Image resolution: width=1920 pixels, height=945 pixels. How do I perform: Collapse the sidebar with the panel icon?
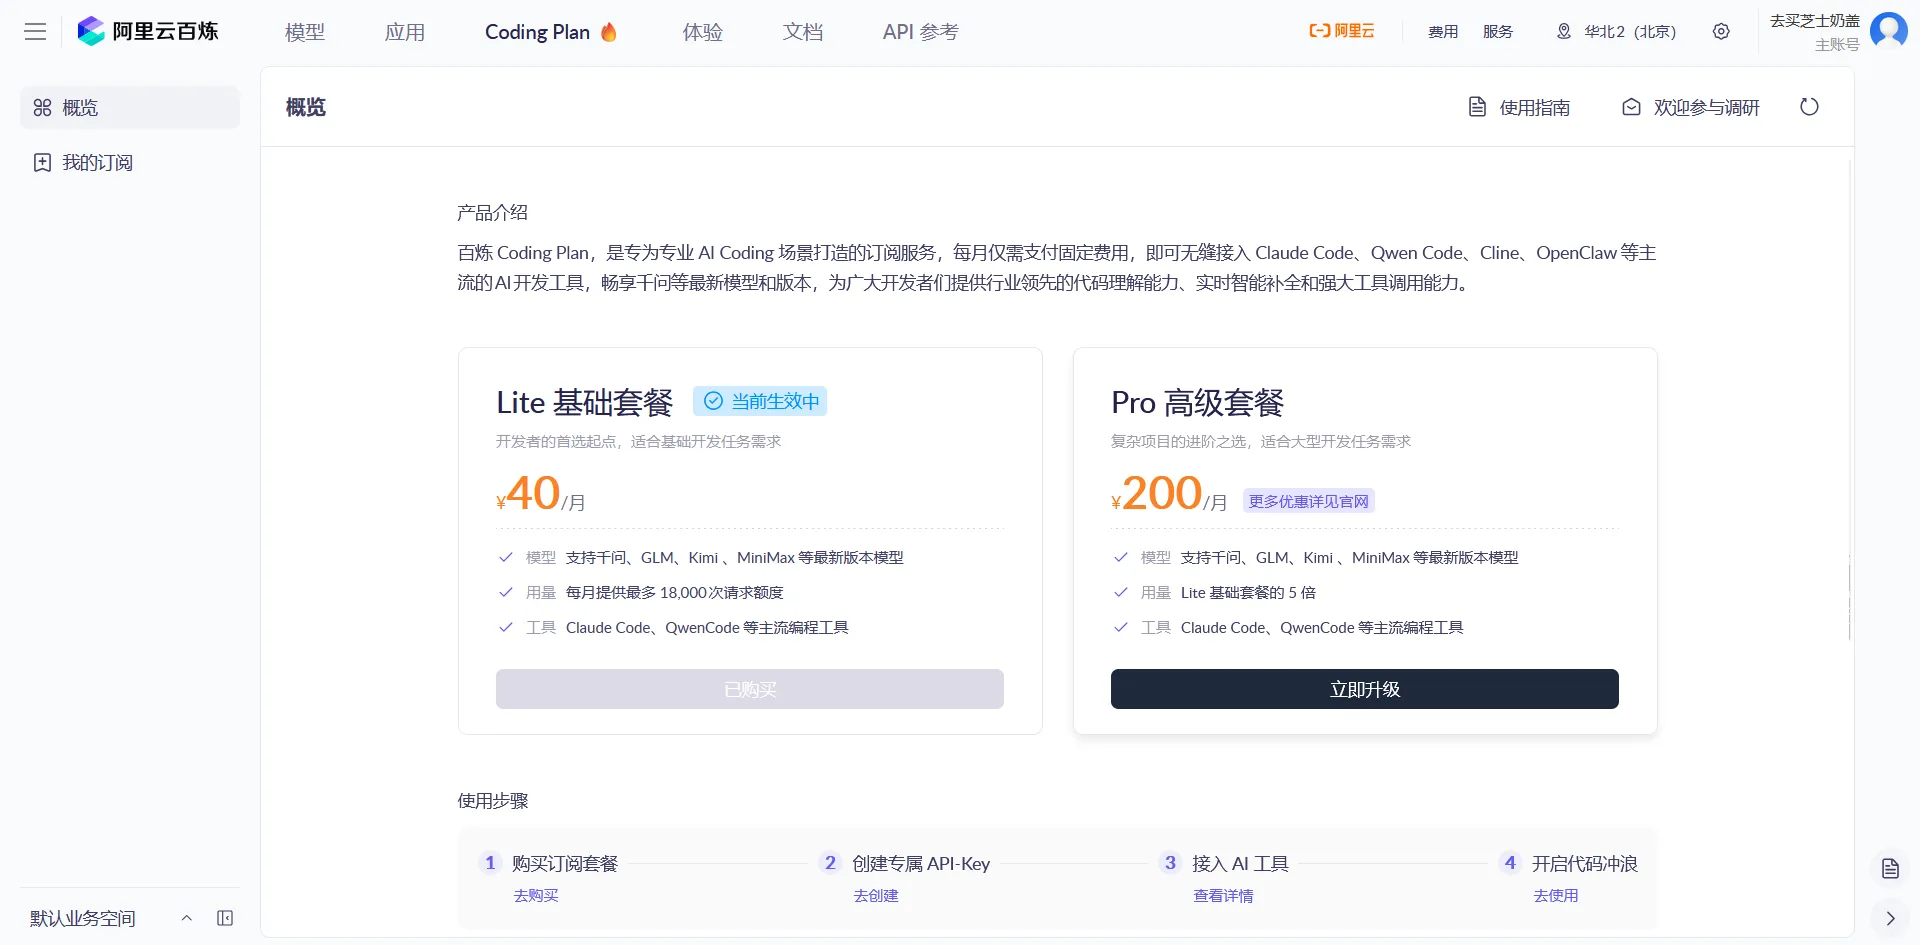coord(225,918)
